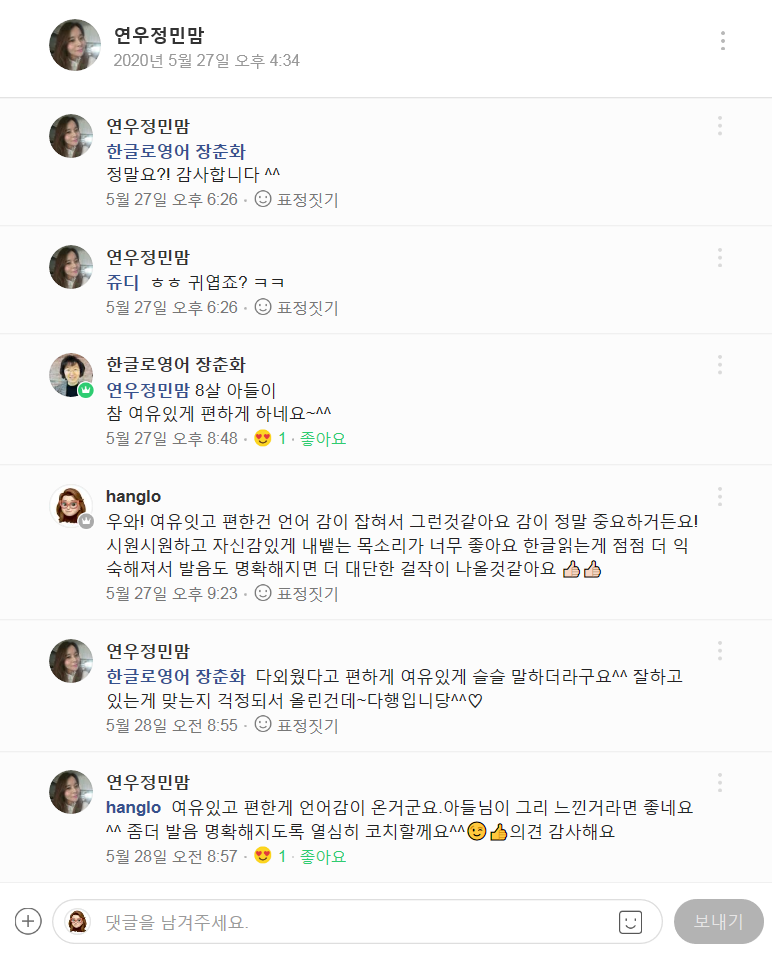Viewport: 772px width, 953px height.
Task: Open 한글로영어 장춘화's profile picture
Action: [x=71, y=375]
